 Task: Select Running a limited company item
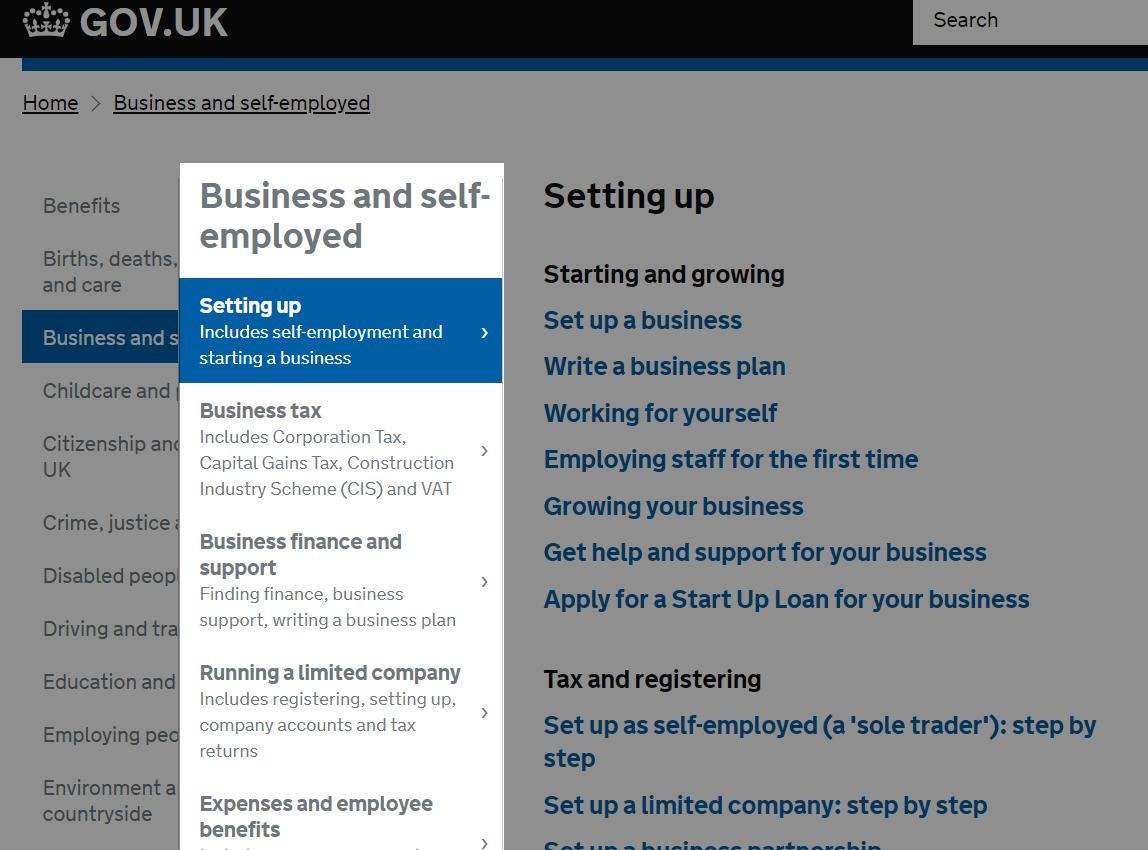point(330,673)
